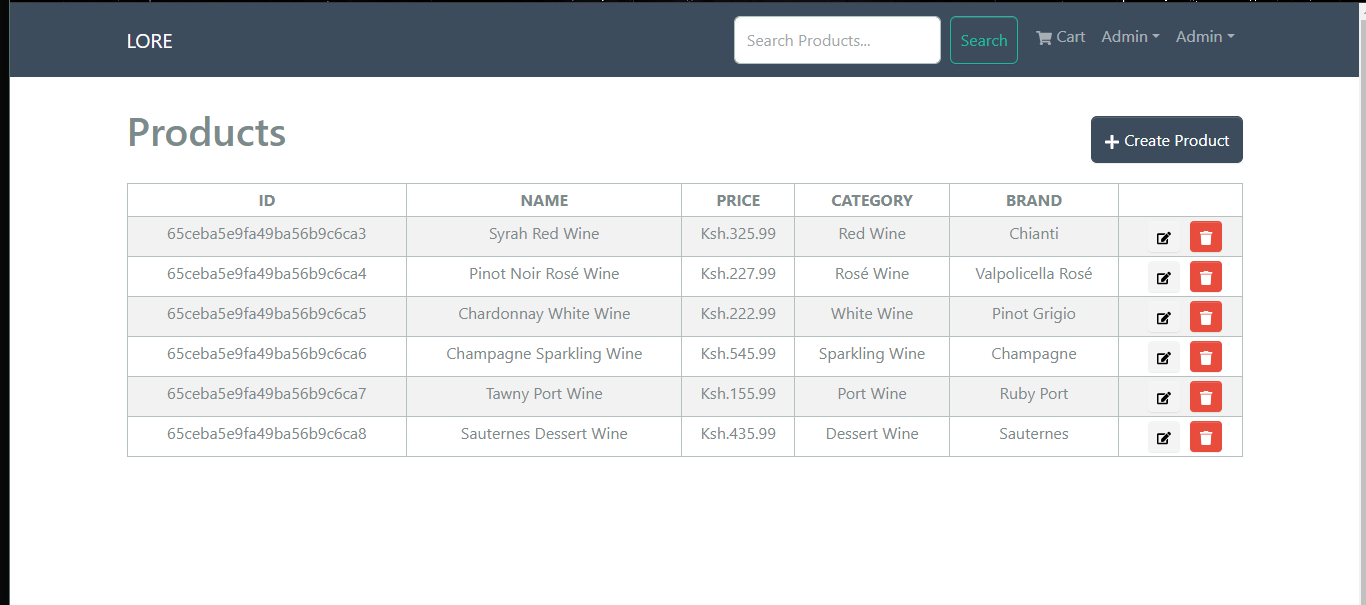Click edit icon for Syrah Red Wine
1366x605 pixels.
(x=1163, y=238)
